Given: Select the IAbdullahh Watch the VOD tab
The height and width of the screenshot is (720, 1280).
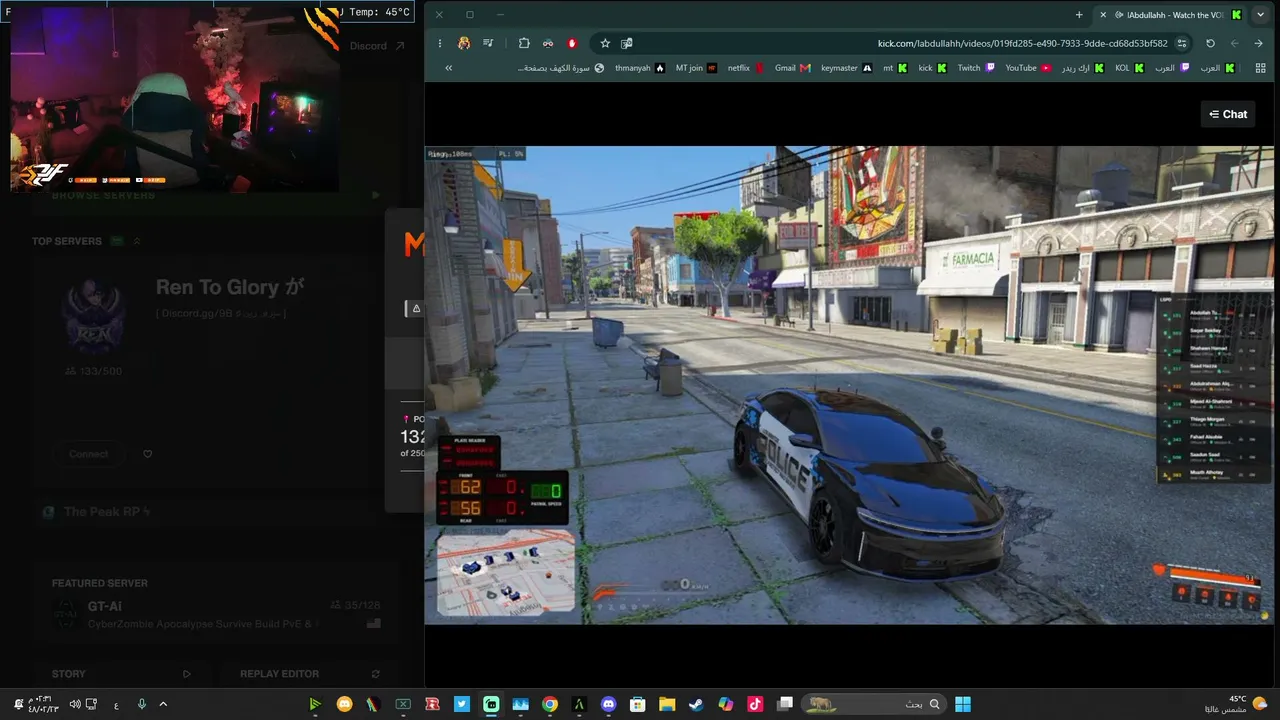Looking at the screenshot, I should tap(1168, 15).
